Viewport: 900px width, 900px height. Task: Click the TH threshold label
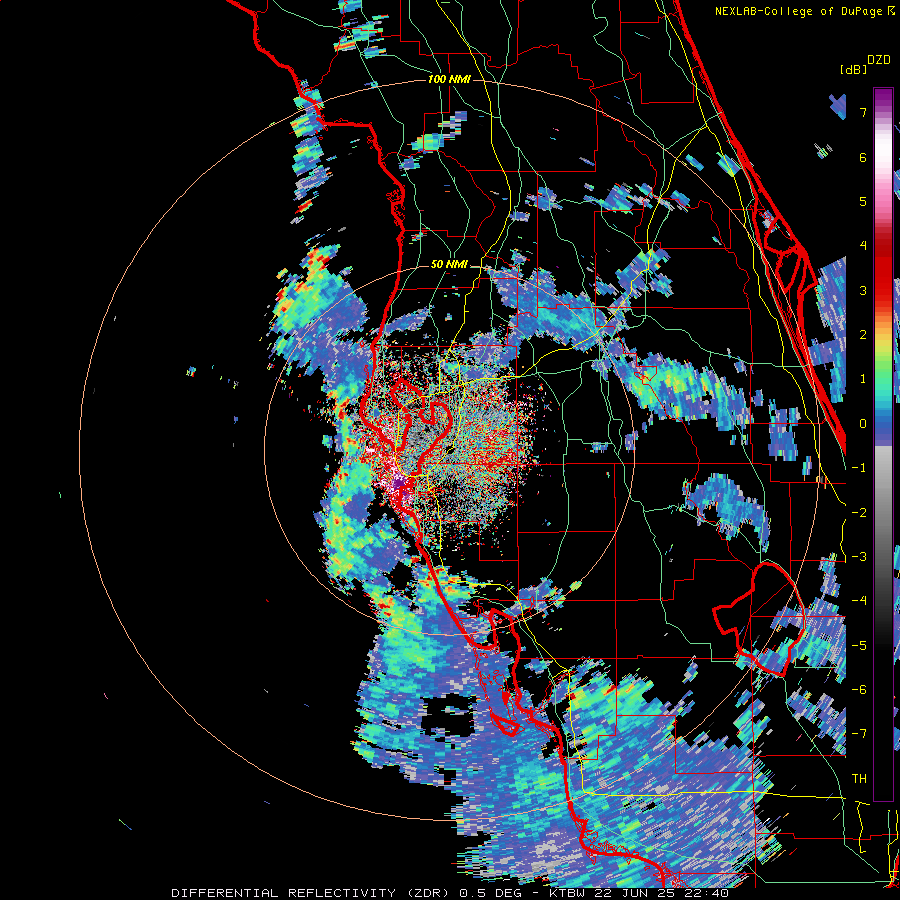(859, 779)
